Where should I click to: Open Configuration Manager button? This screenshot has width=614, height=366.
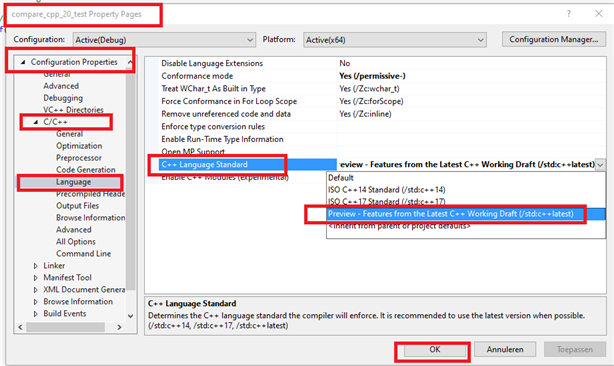554,40
